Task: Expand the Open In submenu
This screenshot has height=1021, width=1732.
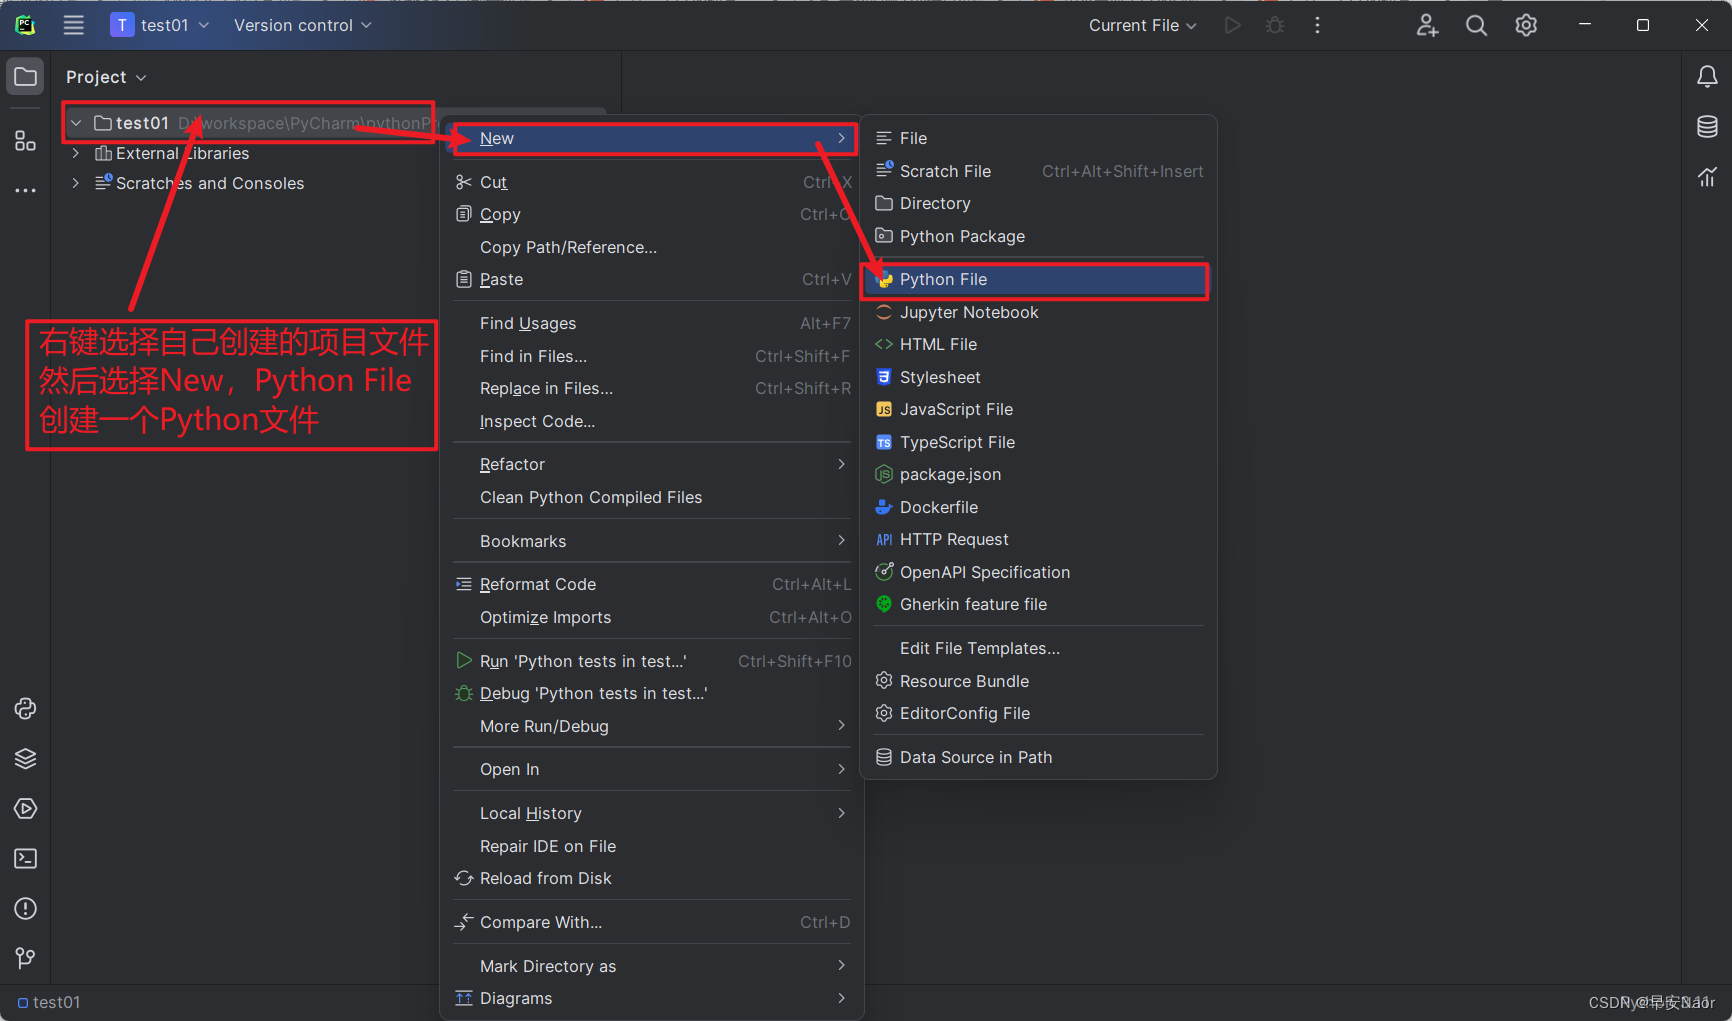Action: [x=651, y=769]
